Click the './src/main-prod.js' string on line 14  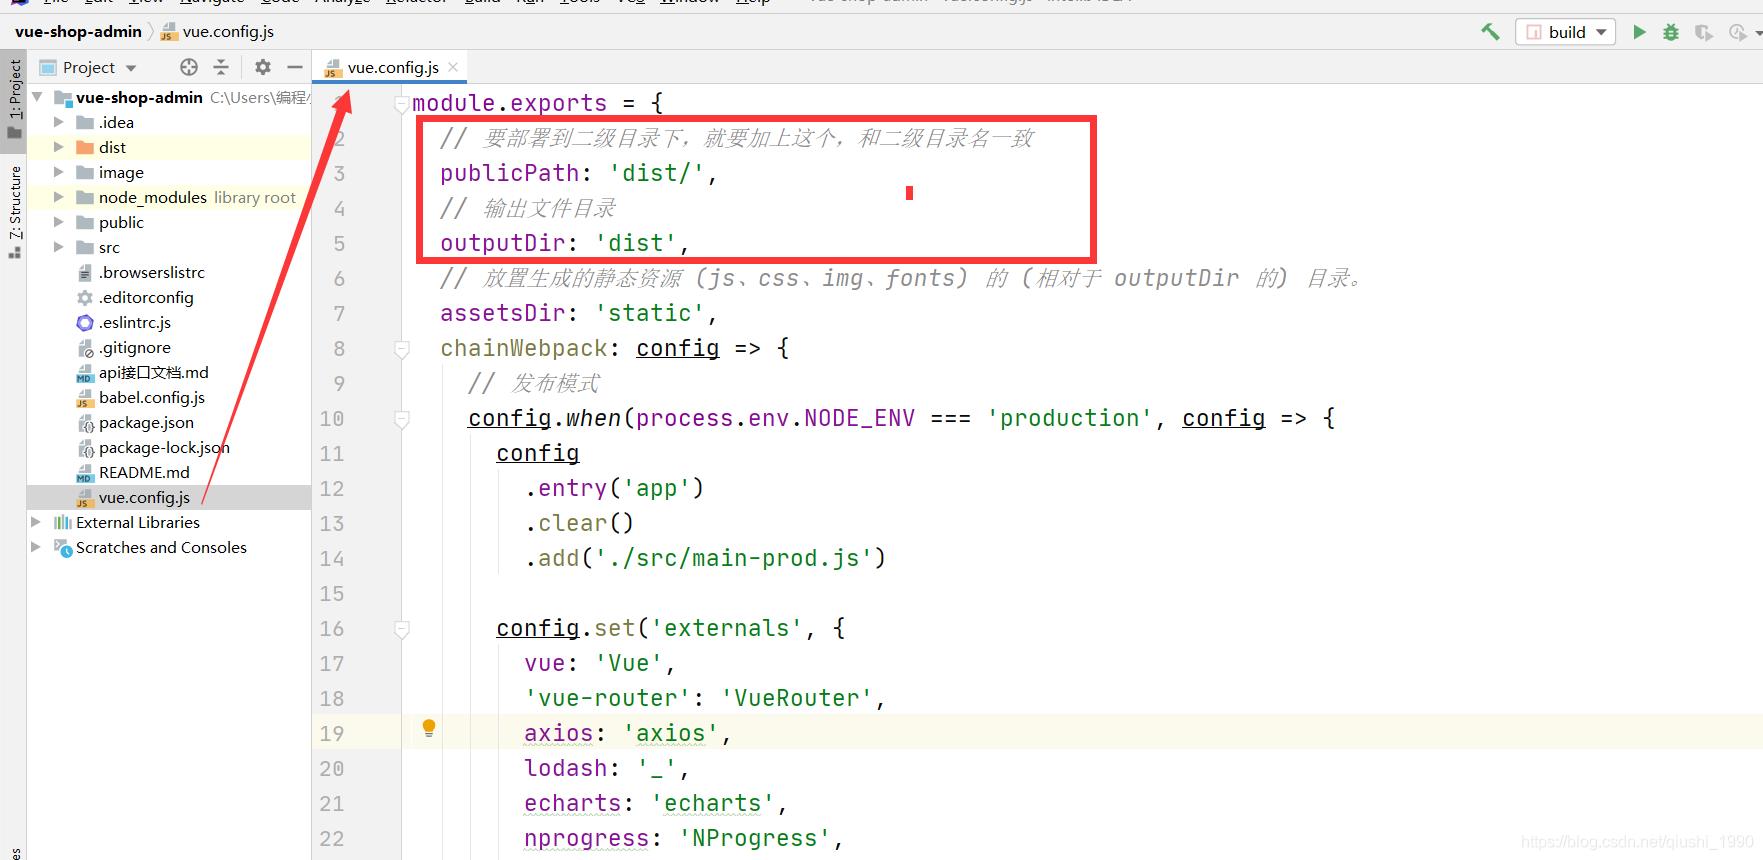733,558
